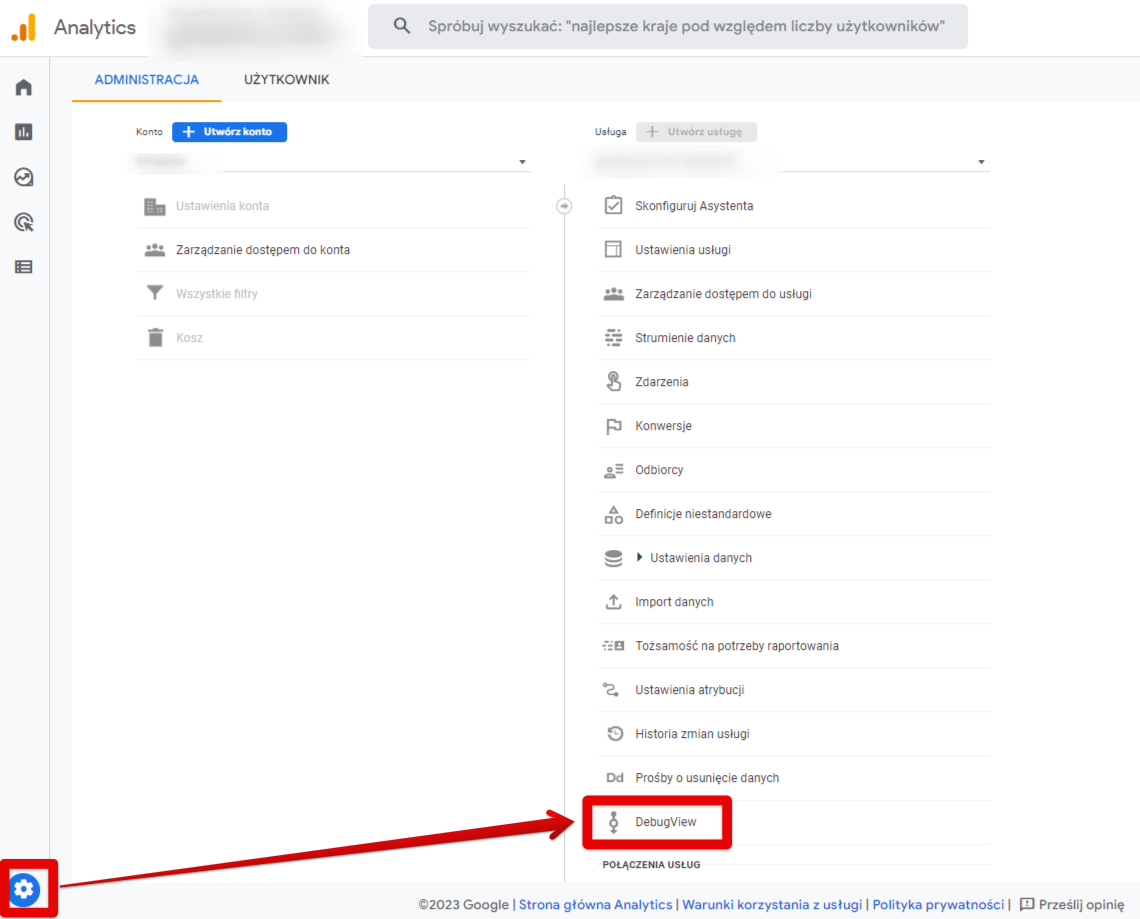Click the upload icon for Import danych
Image resolution: width=1140 pixels, height=919 pixels.
pos(613,601)
